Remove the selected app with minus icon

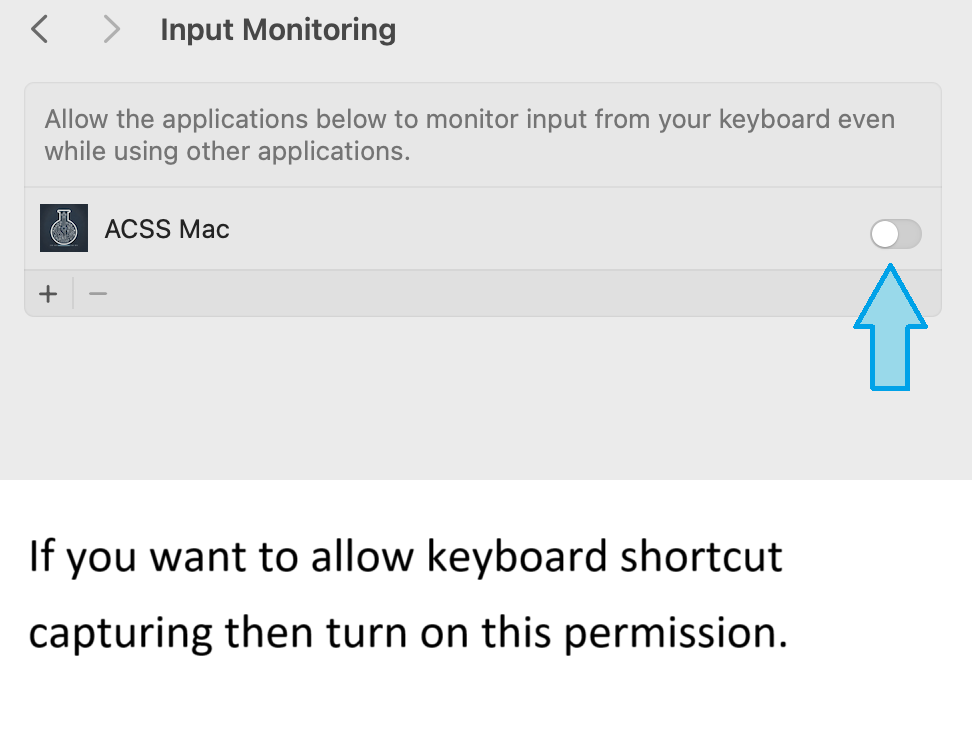[x=98, y=294]
